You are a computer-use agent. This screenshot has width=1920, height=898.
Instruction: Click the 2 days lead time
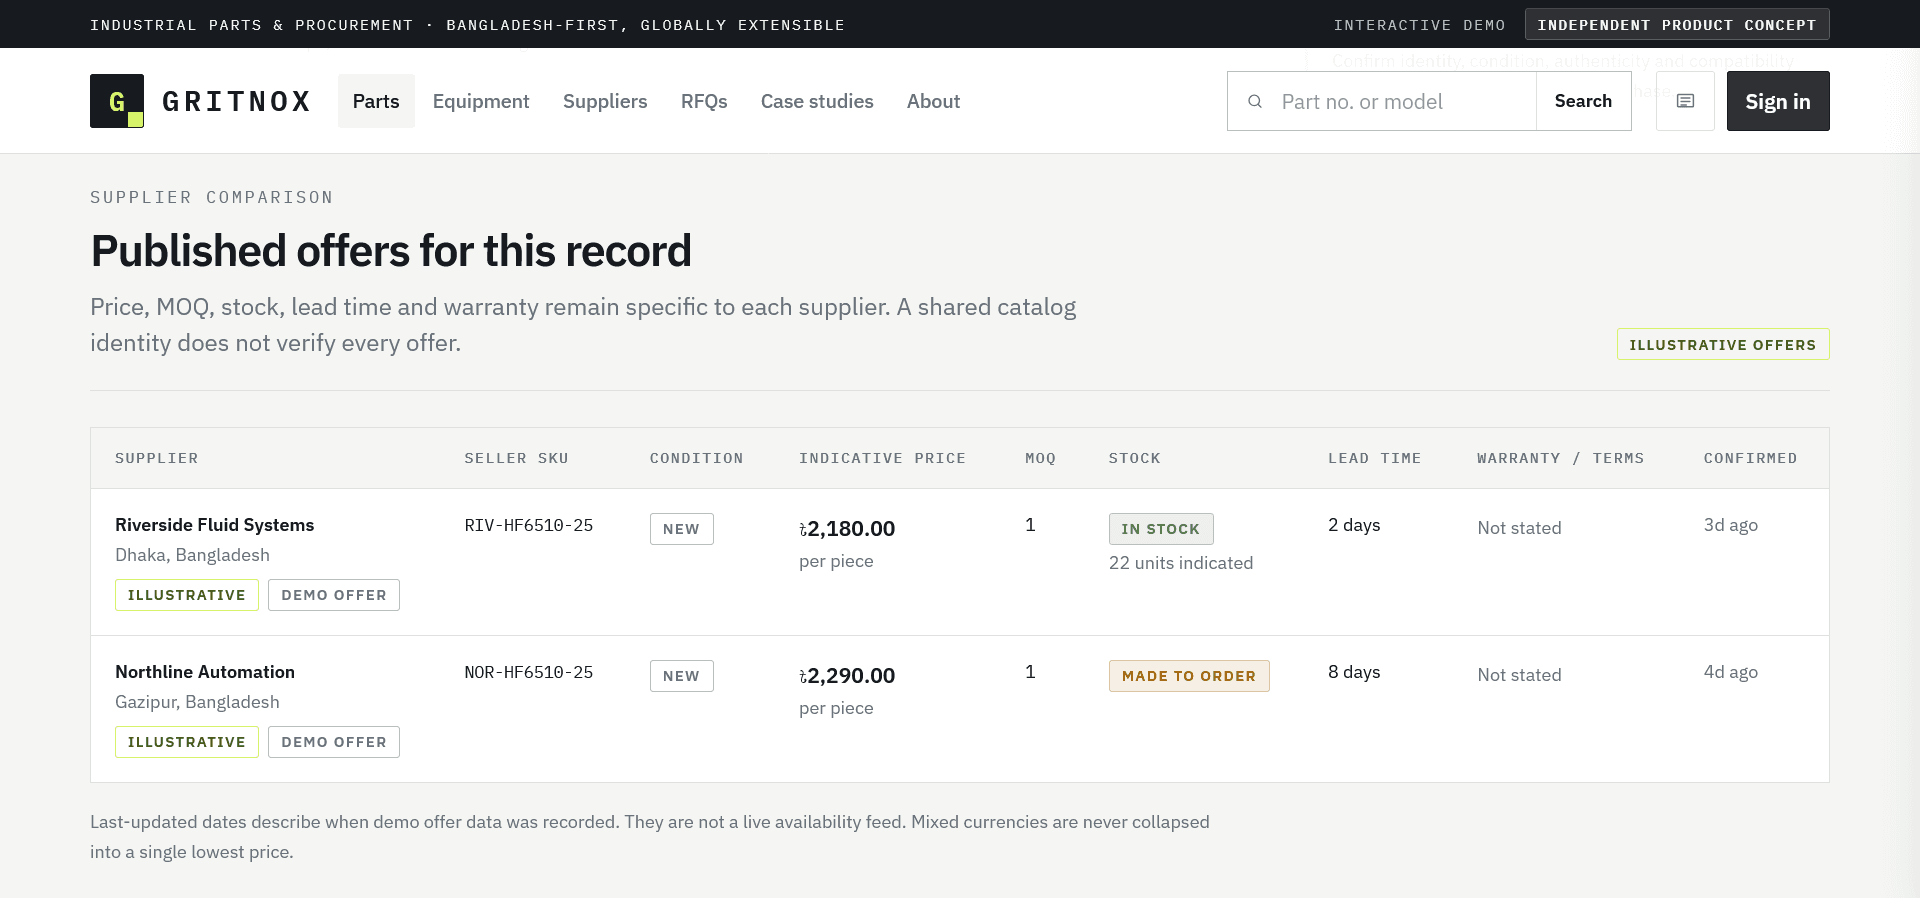pos(1354,525)
